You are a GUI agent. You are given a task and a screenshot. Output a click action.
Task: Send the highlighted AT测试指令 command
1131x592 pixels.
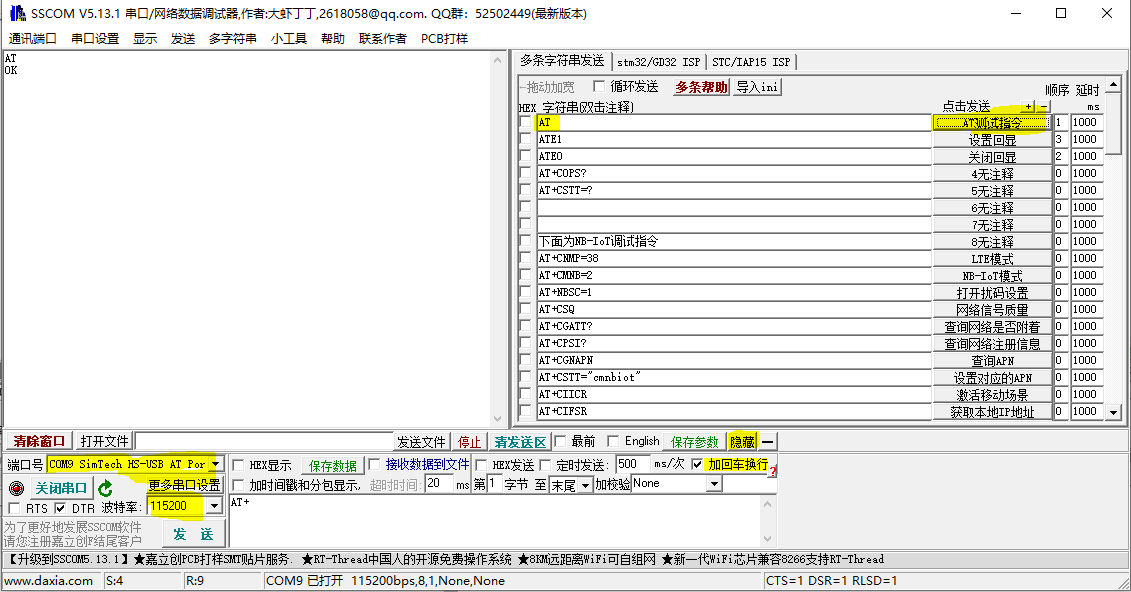(x=990, y=122)
